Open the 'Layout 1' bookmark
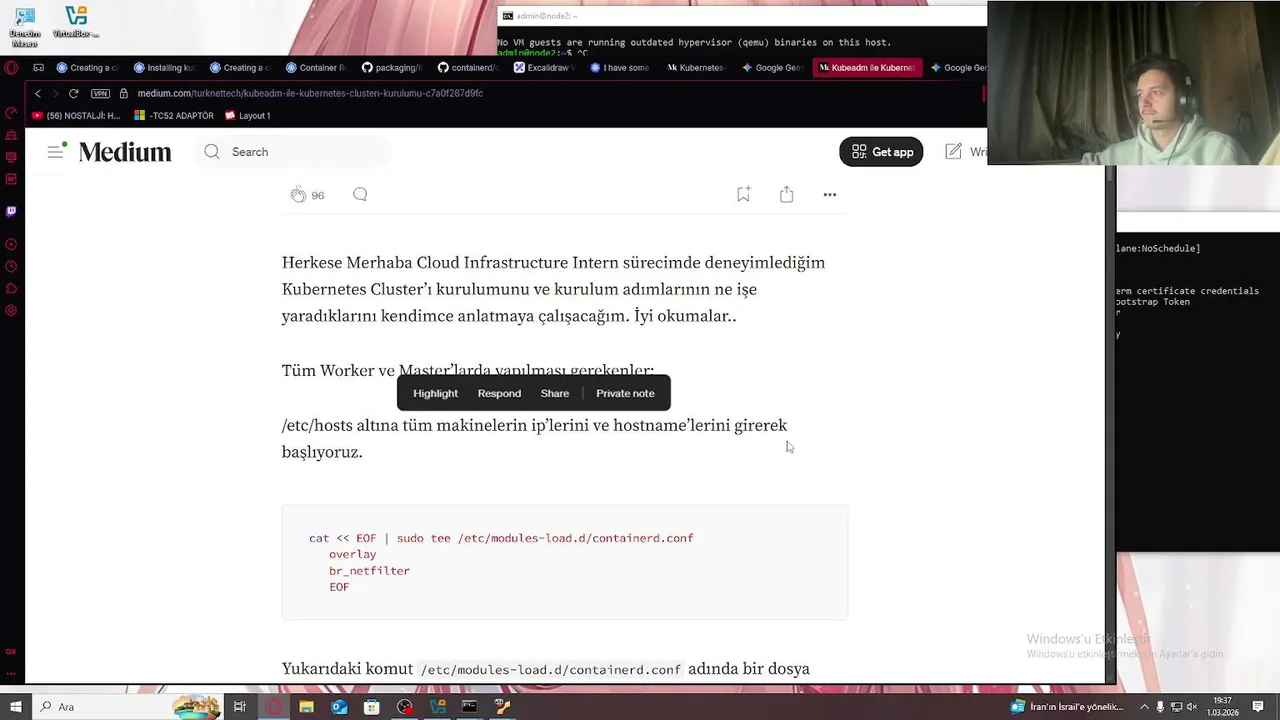This screenshot has width=1280, height=720. (x=248, y=116)
